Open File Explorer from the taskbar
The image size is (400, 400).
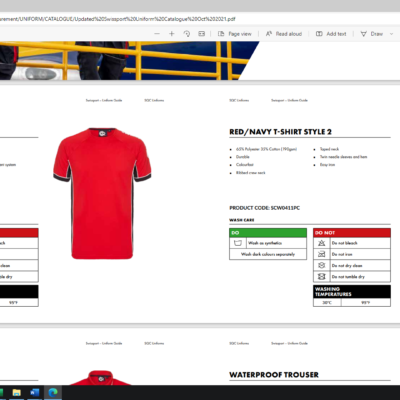click(x=17, y=392)
